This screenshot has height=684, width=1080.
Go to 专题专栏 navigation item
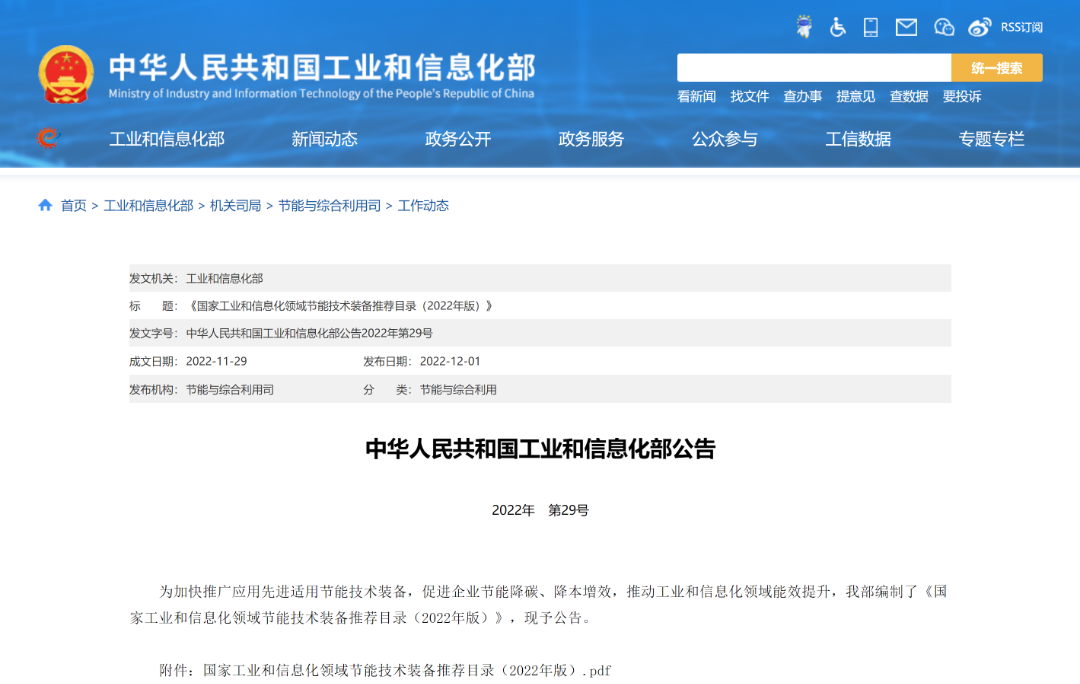(x=991, y=139)
